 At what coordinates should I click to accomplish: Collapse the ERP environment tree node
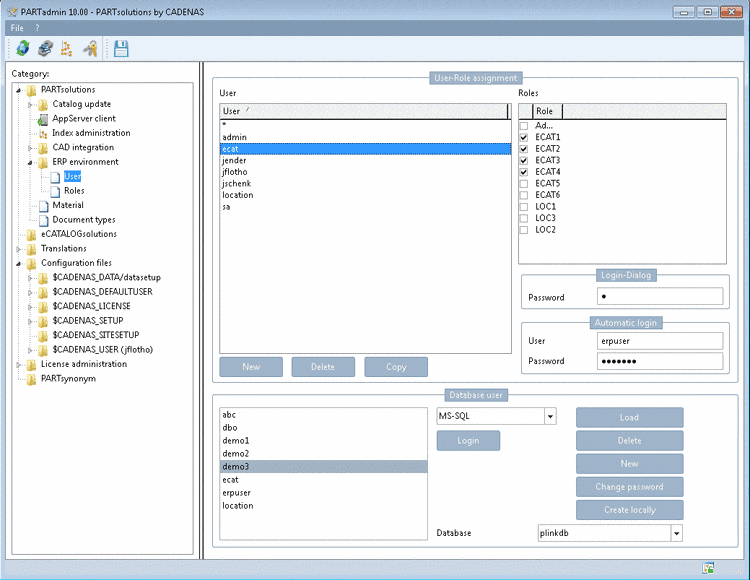30,162
